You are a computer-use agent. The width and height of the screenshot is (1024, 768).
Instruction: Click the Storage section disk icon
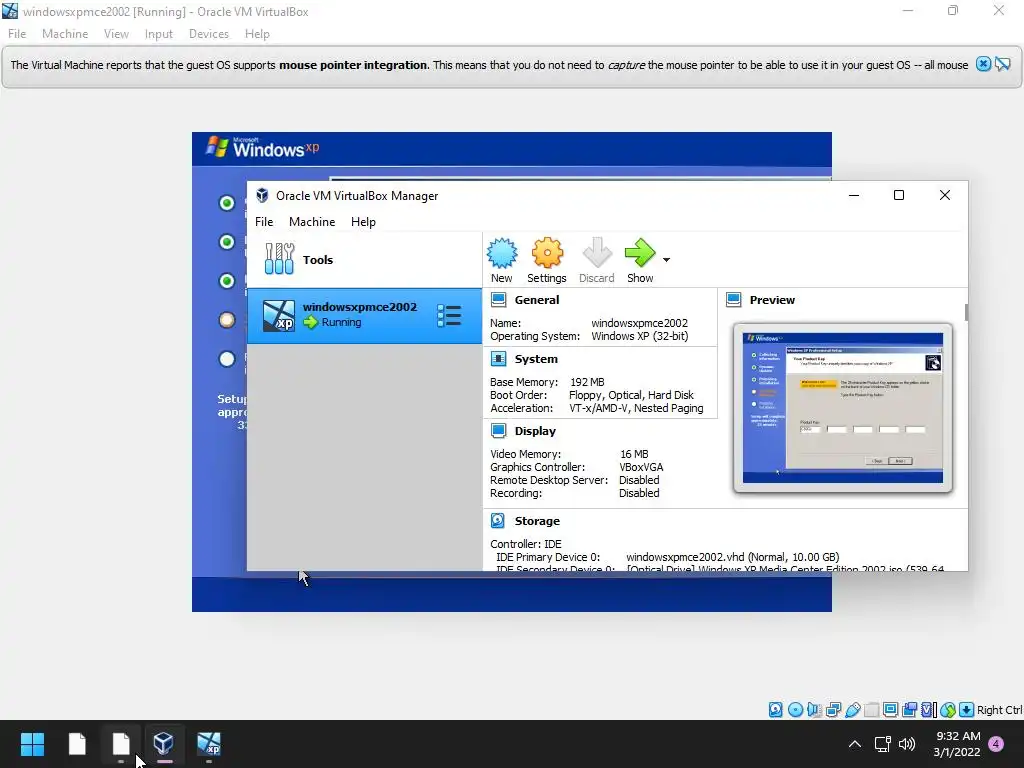click(498, 520)
